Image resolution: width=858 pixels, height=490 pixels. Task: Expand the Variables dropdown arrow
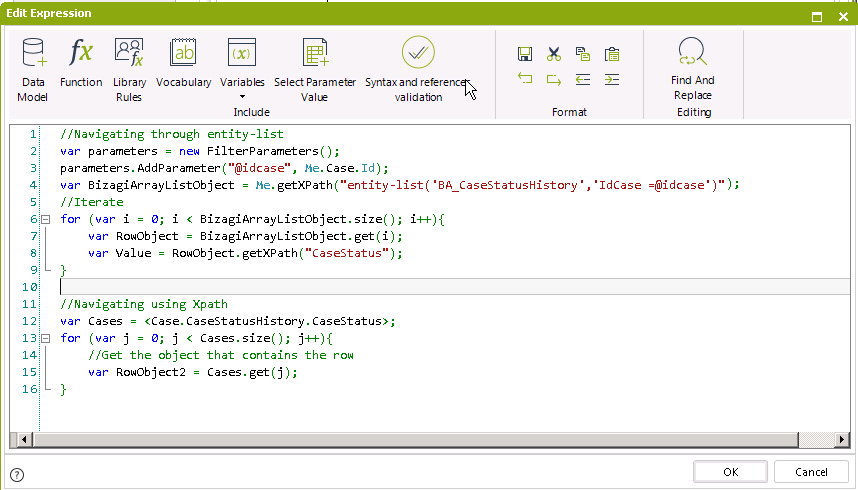[242, 97]
